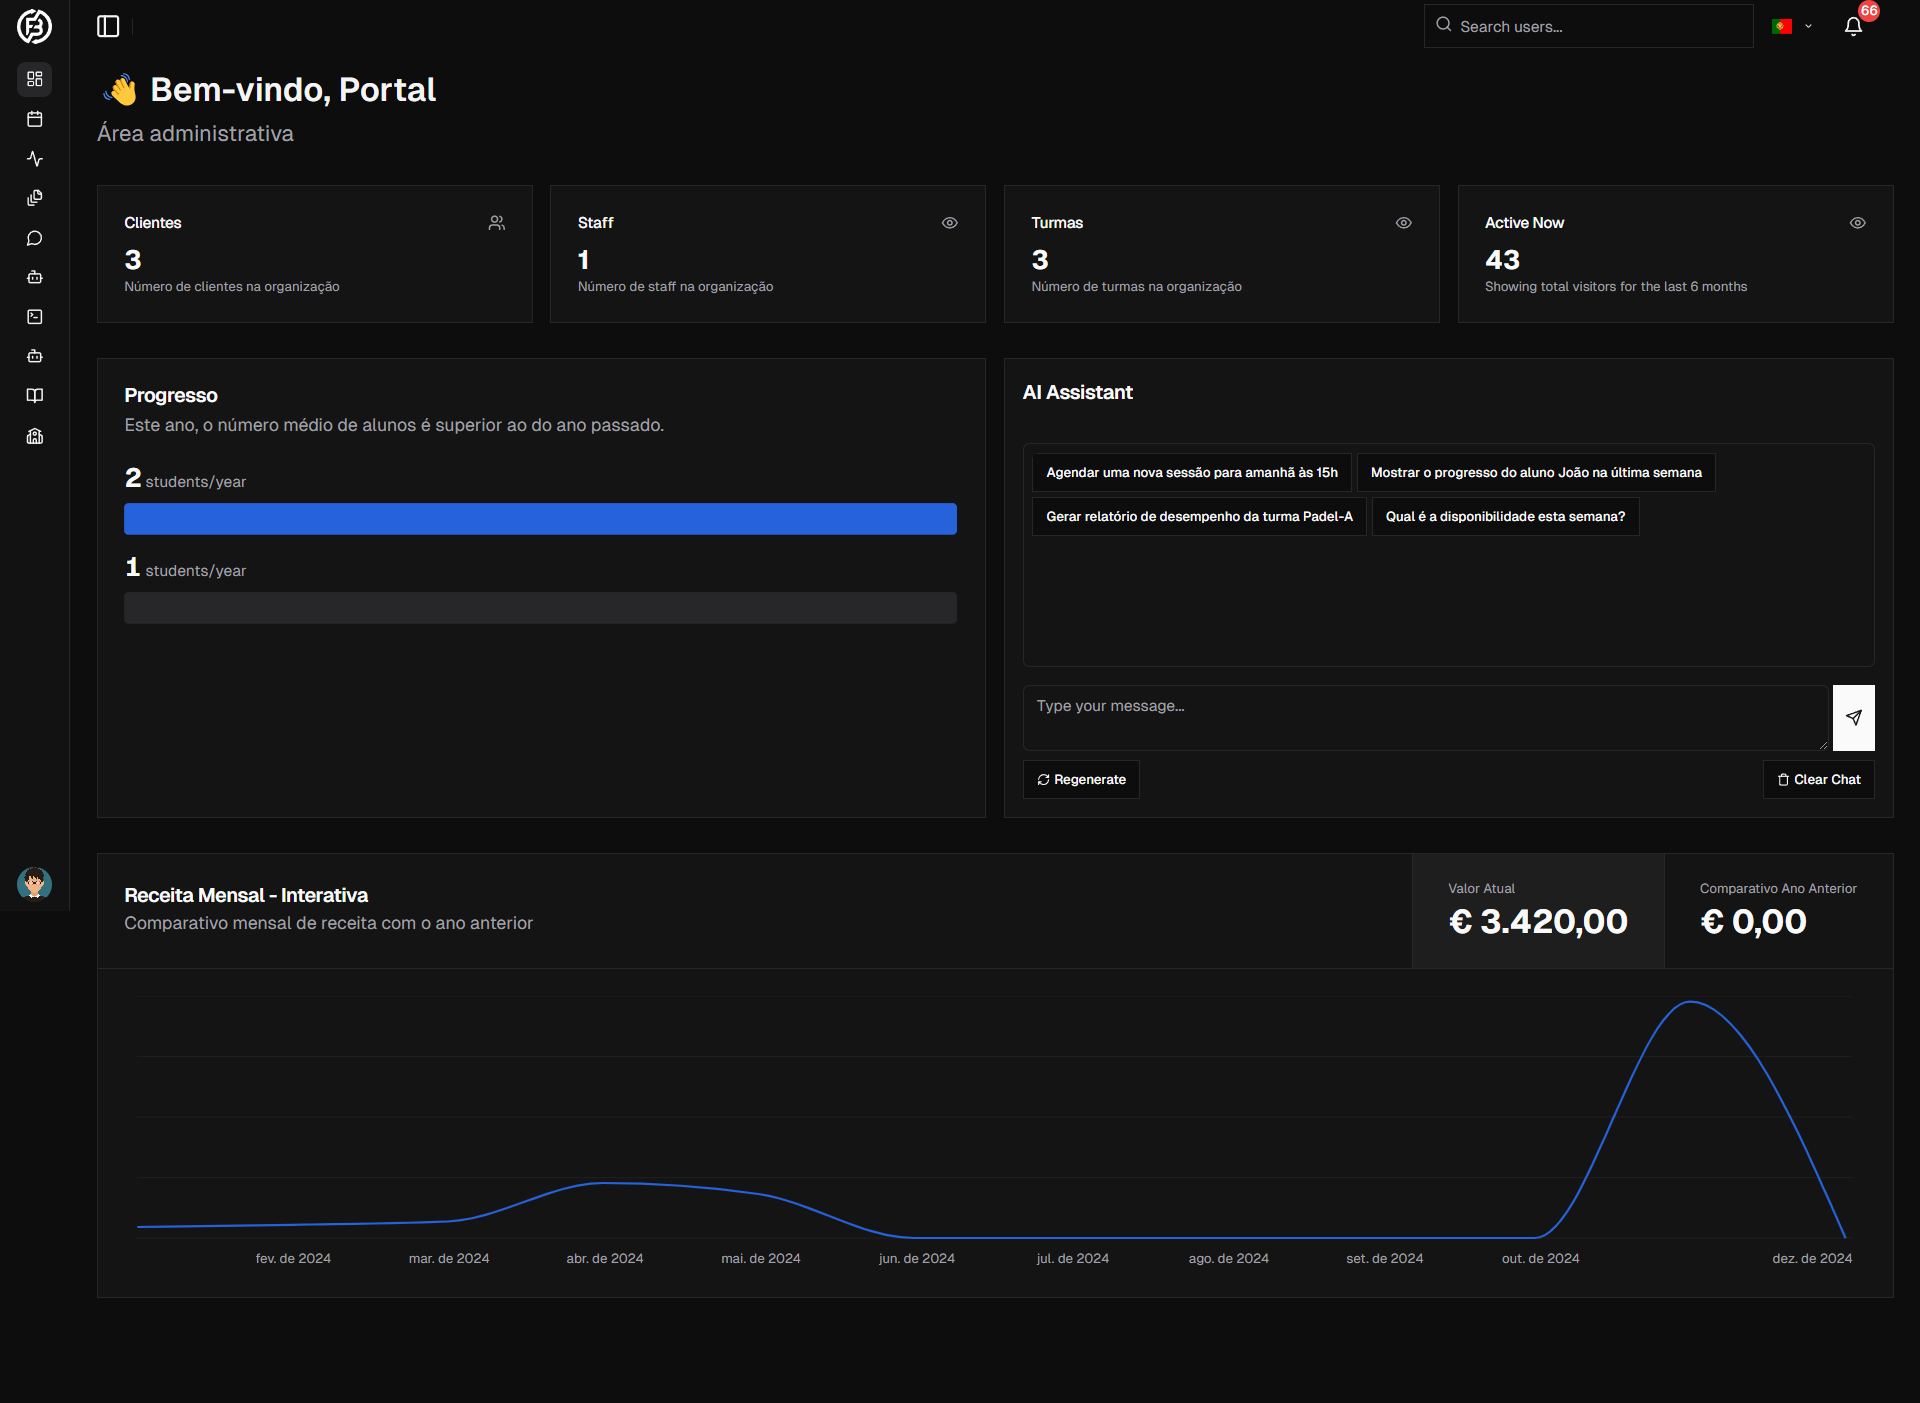Select the settings/store icon at sidebar bottom
The height and width of the screenshot is (1403, 1920).
tap(36, 435)
